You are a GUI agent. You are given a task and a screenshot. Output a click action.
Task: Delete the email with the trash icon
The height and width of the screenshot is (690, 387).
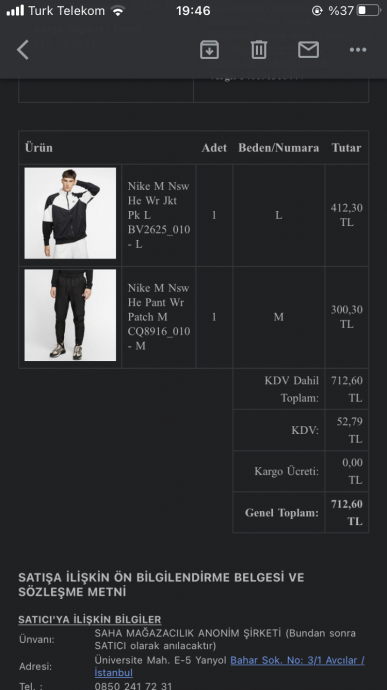pos(259,50)
